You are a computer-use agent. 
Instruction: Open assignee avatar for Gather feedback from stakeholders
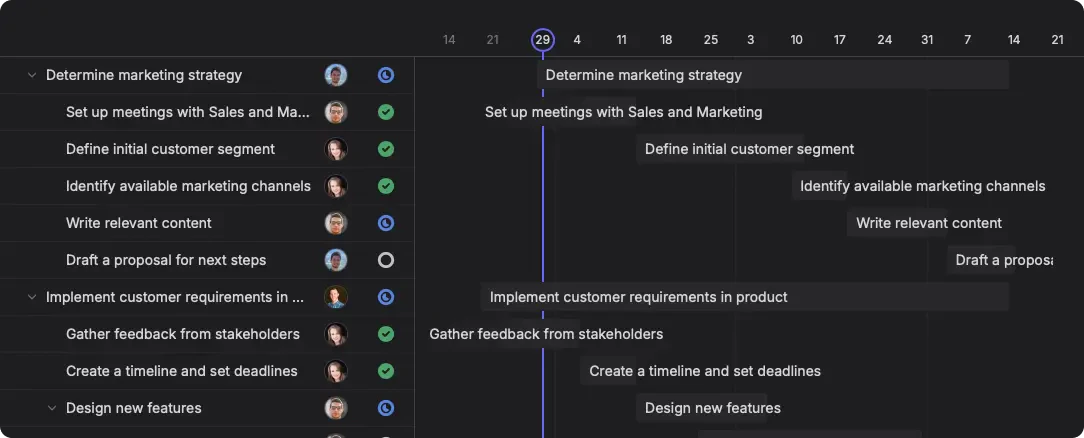click(x=336, y=334)
